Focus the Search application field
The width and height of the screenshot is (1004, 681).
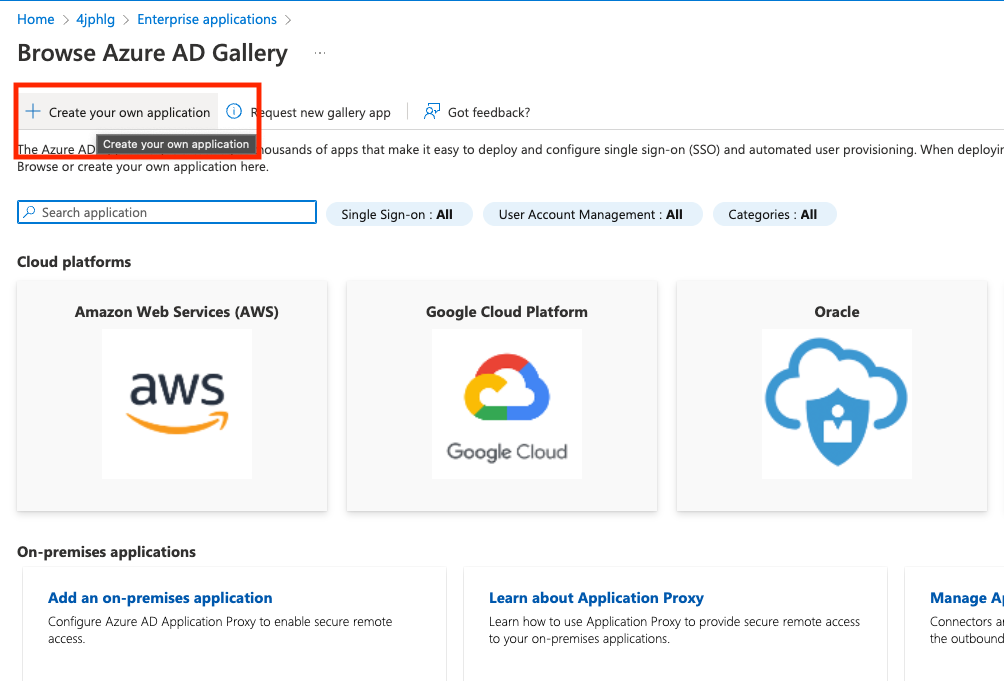[166, 212]
